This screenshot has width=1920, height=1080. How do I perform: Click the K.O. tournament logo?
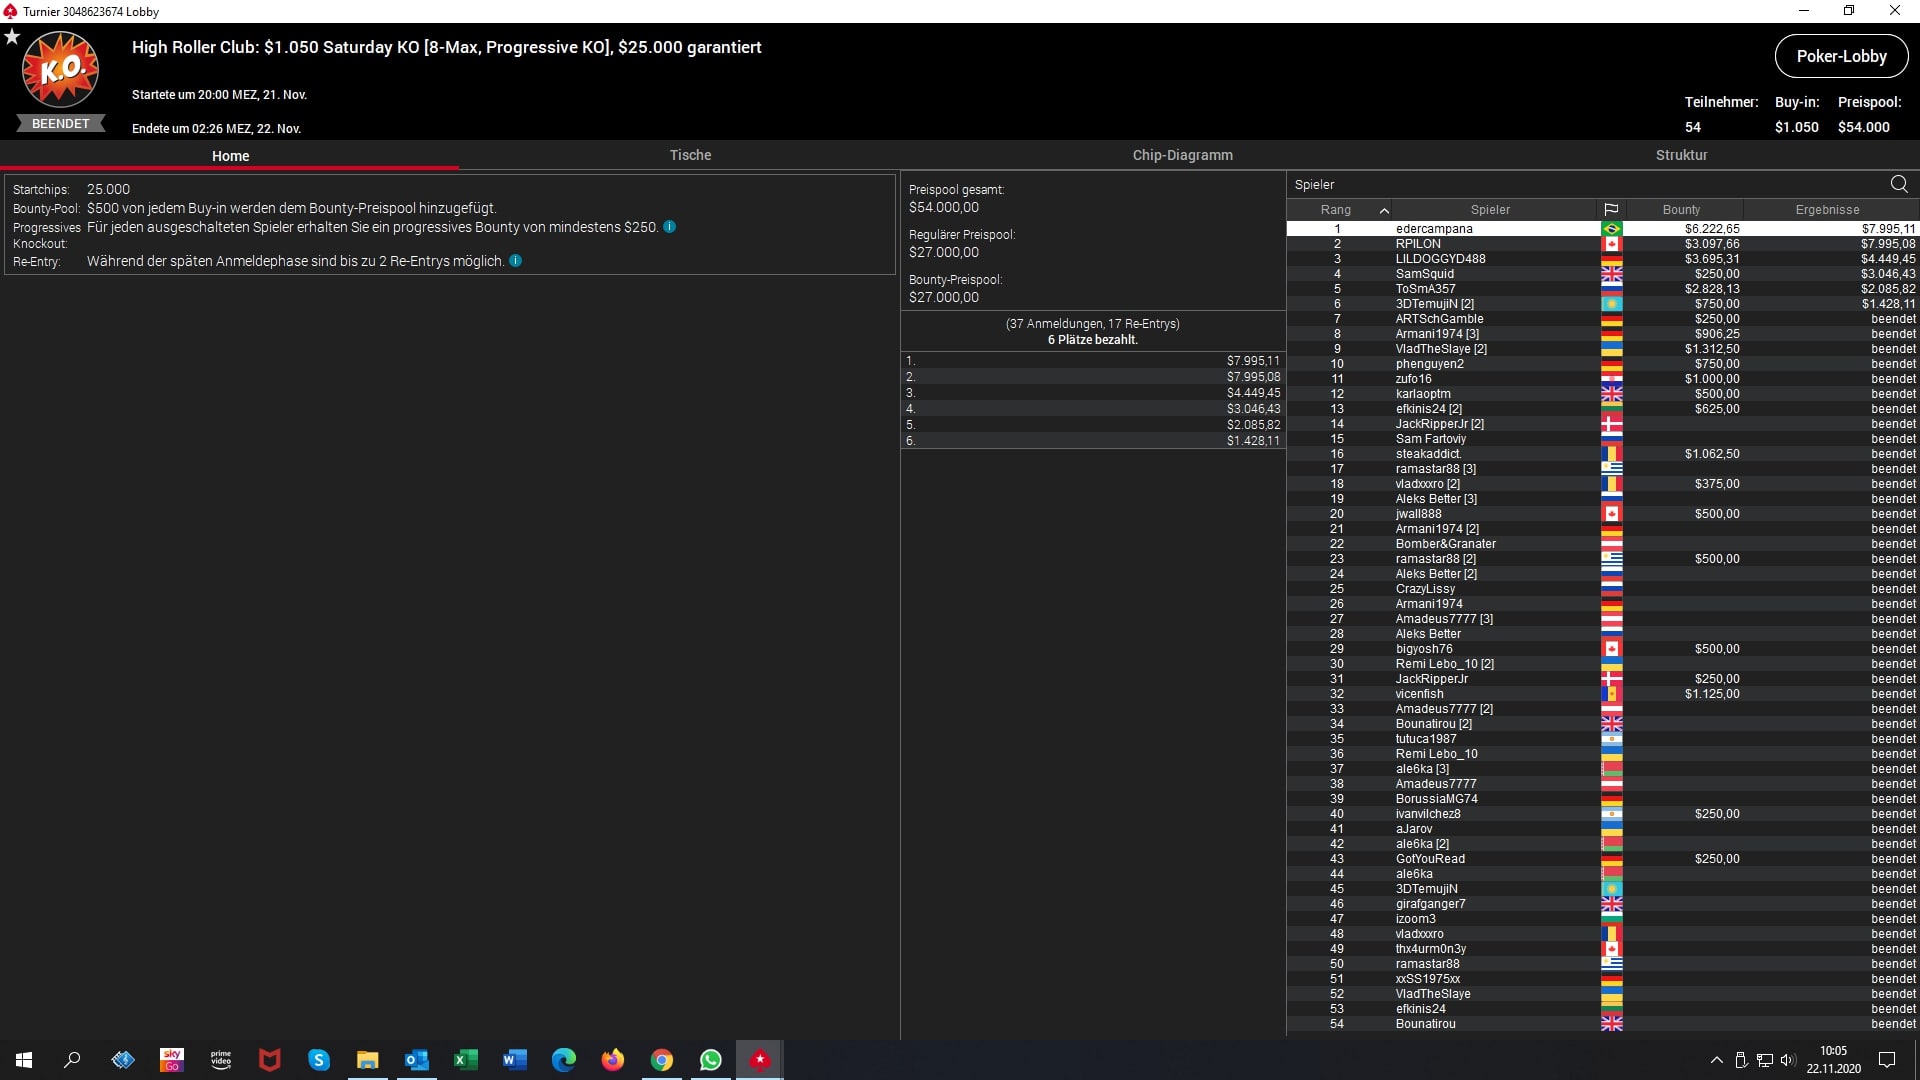point(60,70)
